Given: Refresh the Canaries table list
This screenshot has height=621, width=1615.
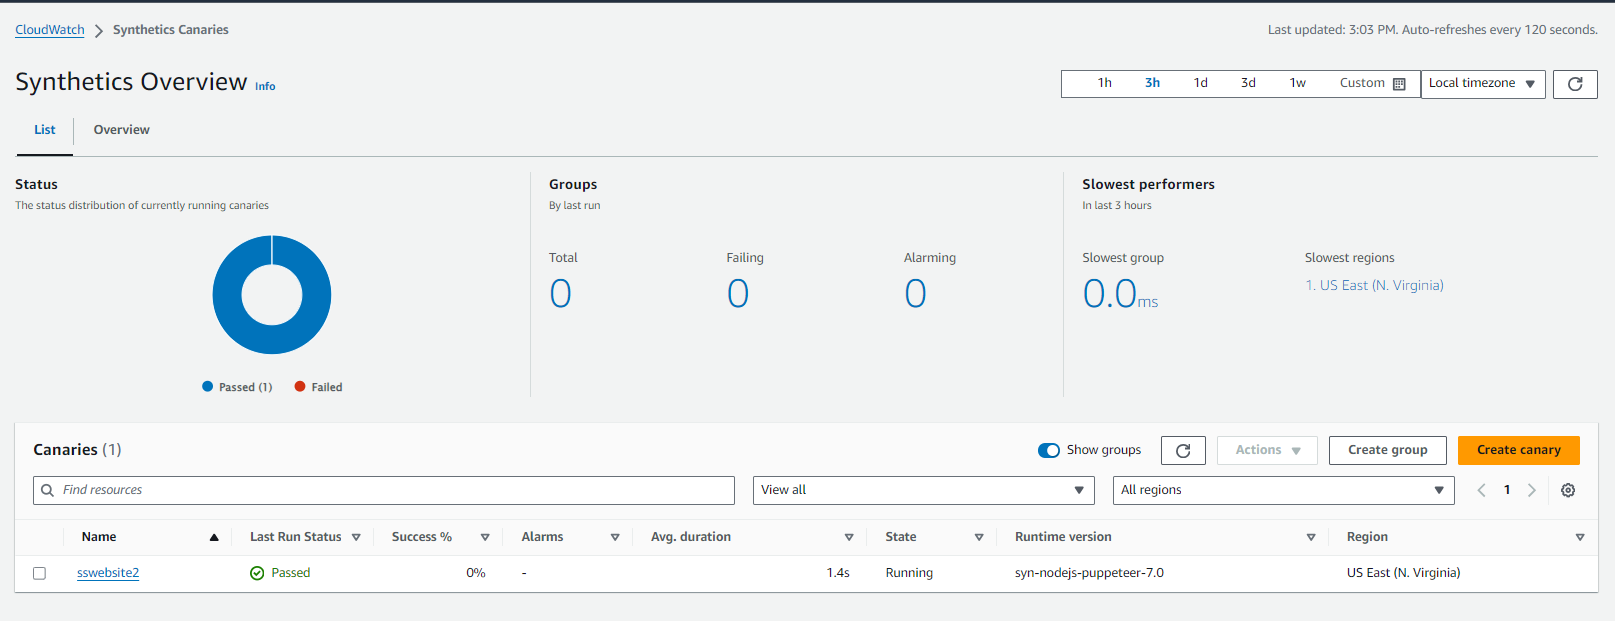Looking at the screenshot, I should tap(1182, 451).
